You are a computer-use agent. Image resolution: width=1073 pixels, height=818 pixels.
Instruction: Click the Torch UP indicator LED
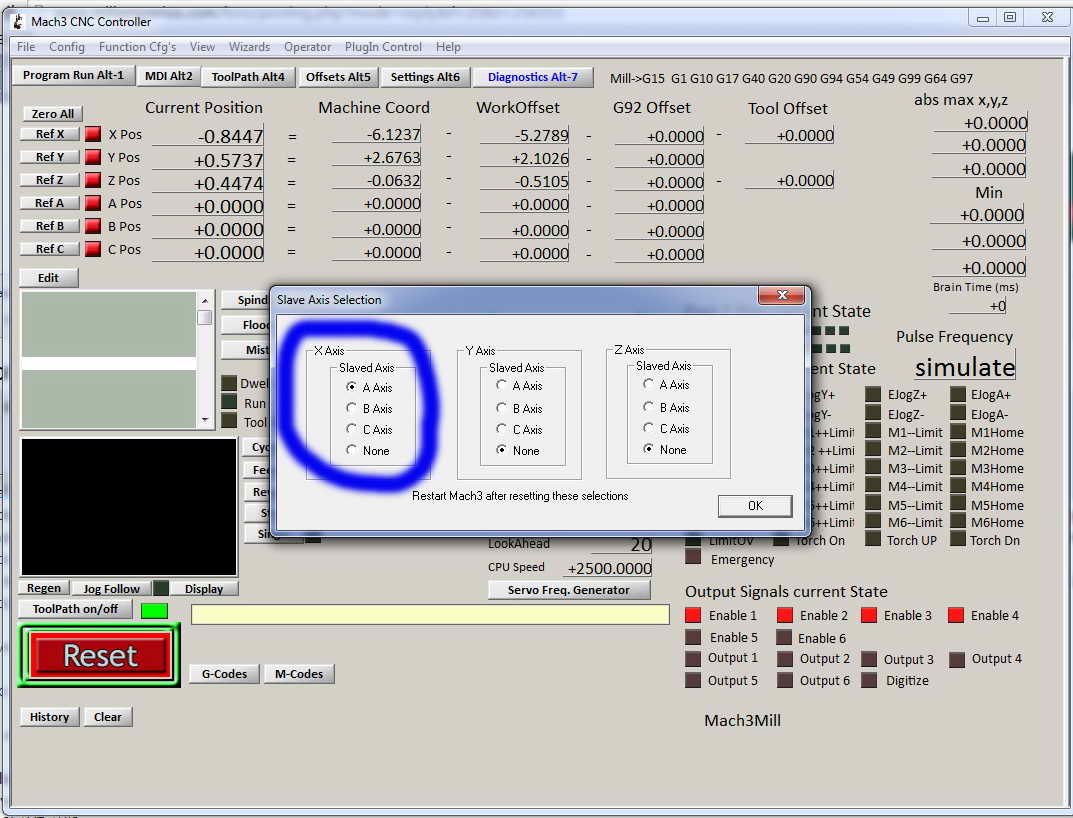[x=872, y=539]
